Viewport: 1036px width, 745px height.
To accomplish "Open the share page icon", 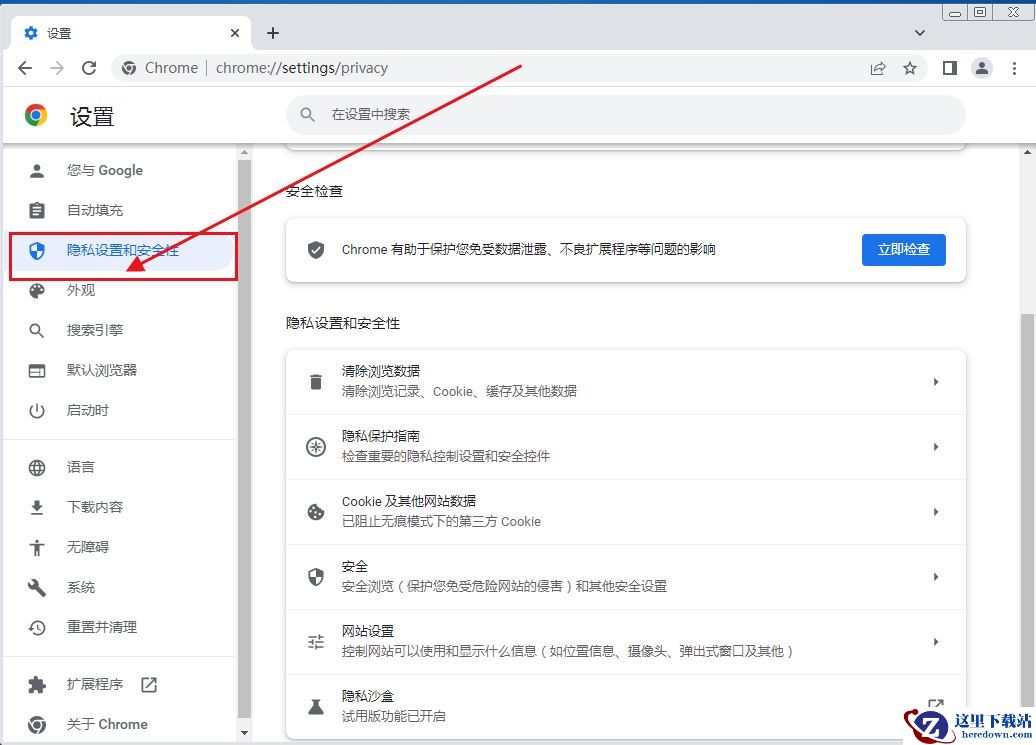I will point(877,68).
